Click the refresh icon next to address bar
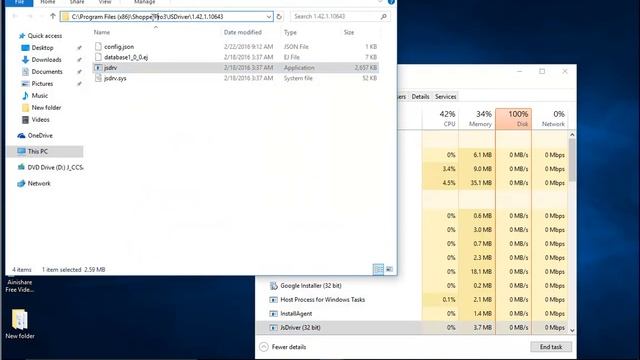The width and height of the screenshot is (640, 360). 279,17
